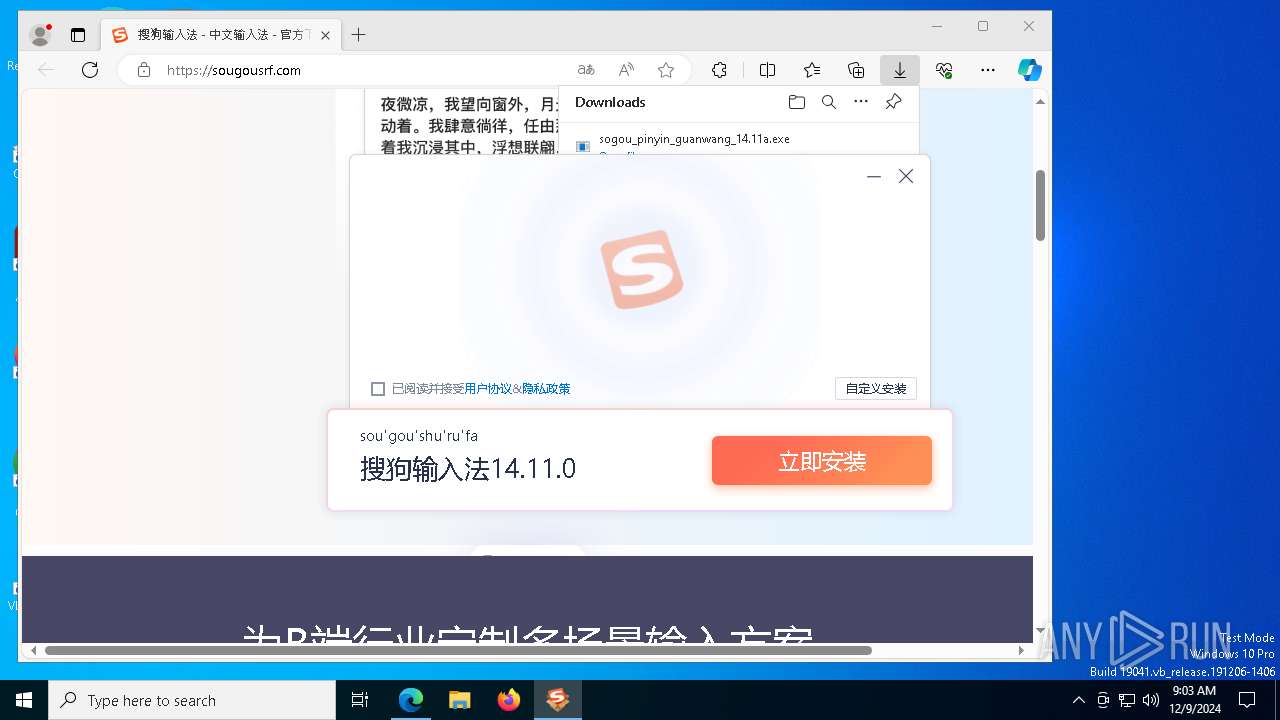
Task: Open Task View on taskbar
Action: pos(360,700)
